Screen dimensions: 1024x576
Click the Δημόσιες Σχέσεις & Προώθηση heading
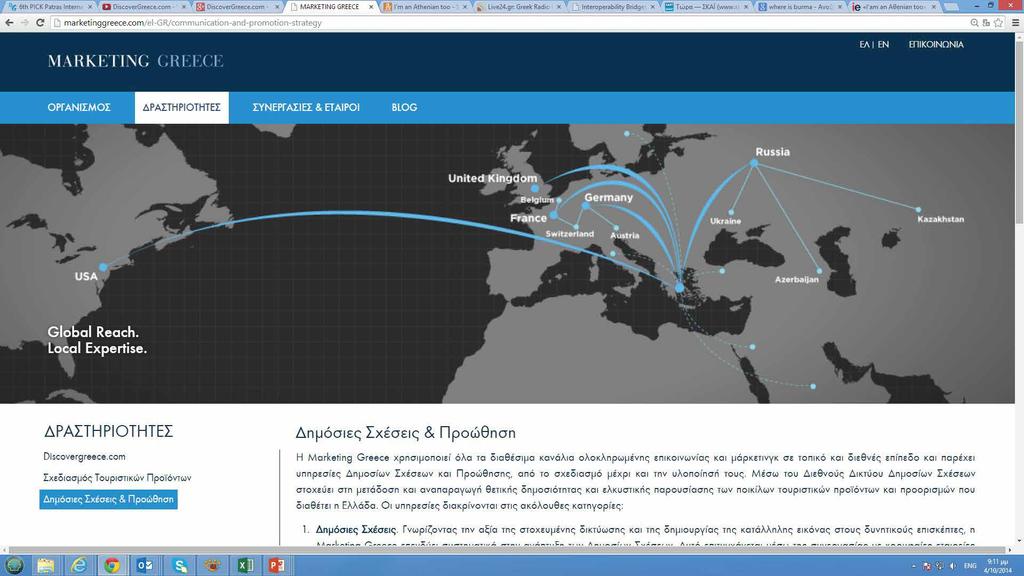406,433
